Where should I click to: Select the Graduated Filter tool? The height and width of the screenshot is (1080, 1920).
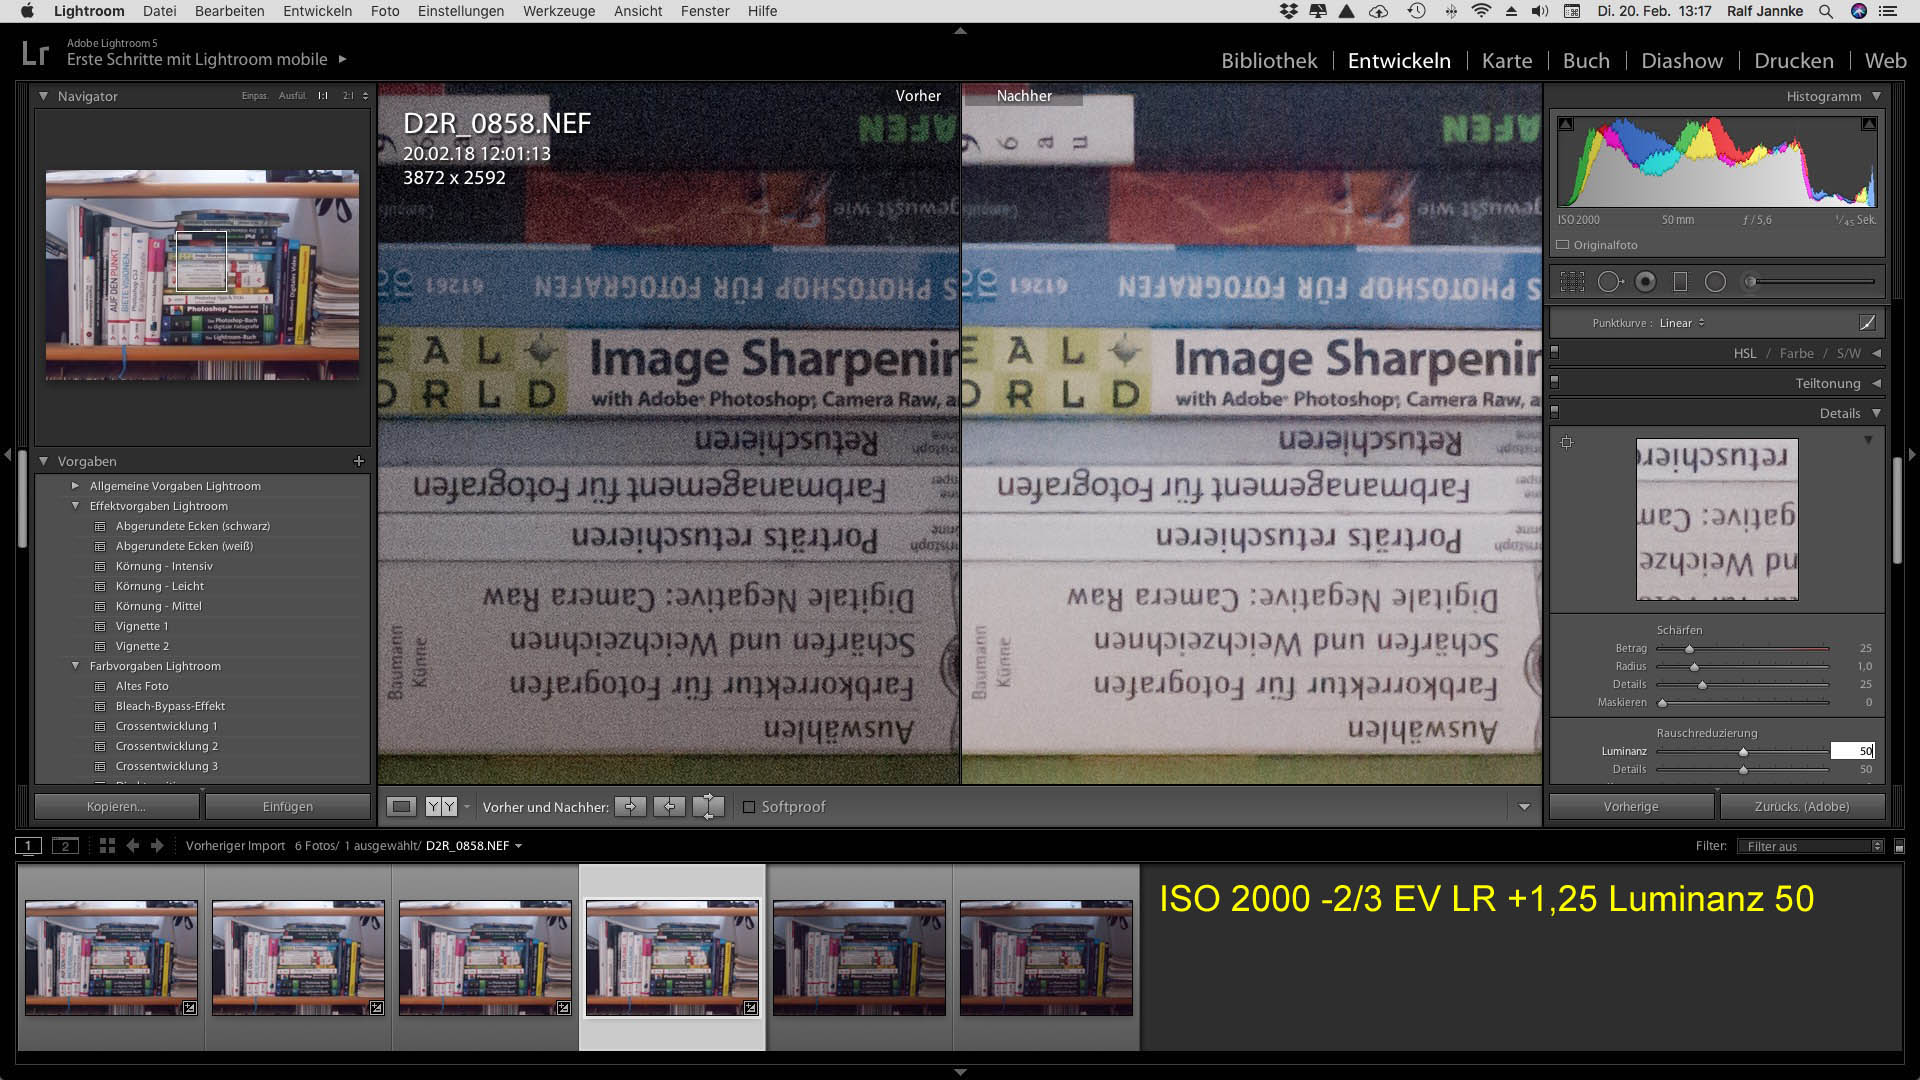click(x=1680, y=282)
